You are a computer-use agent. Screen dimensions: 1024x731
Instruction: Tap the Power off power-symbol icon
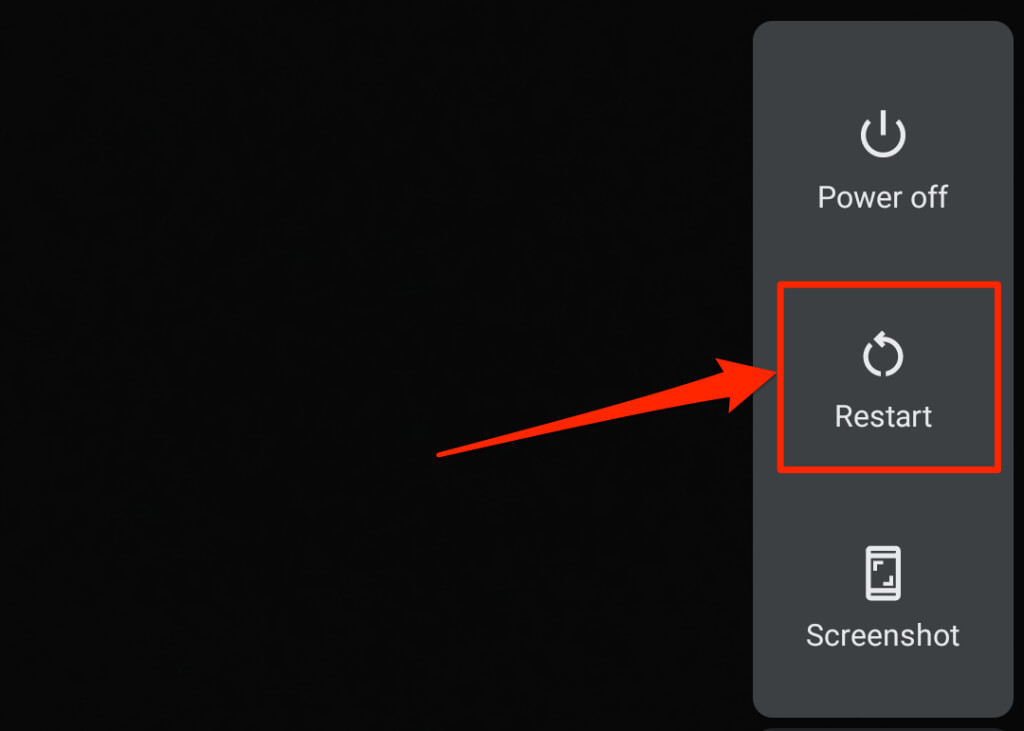[883, 134]
